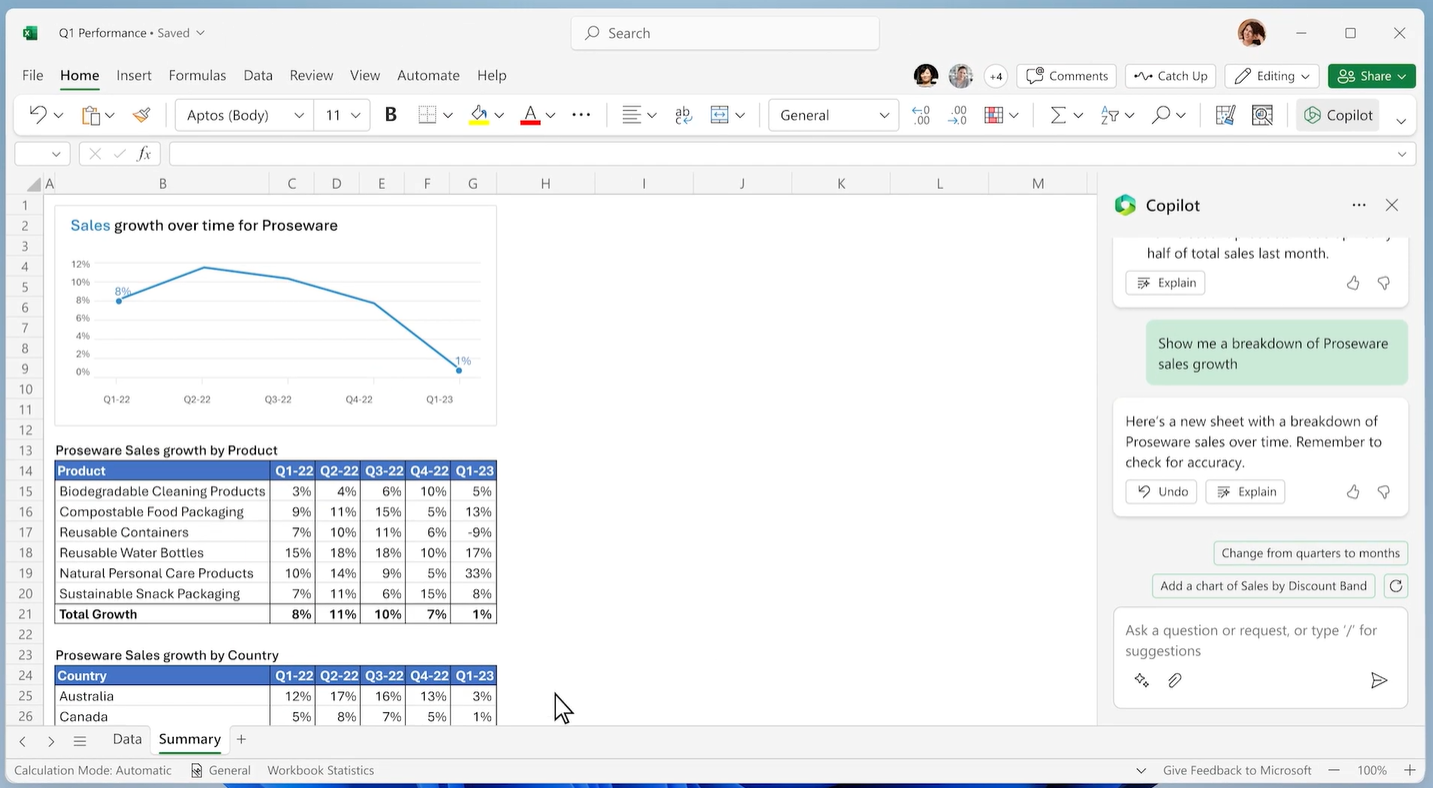Switch to the Formulas tab
The width and height of the screenshot is (1433, 788).
197,75
